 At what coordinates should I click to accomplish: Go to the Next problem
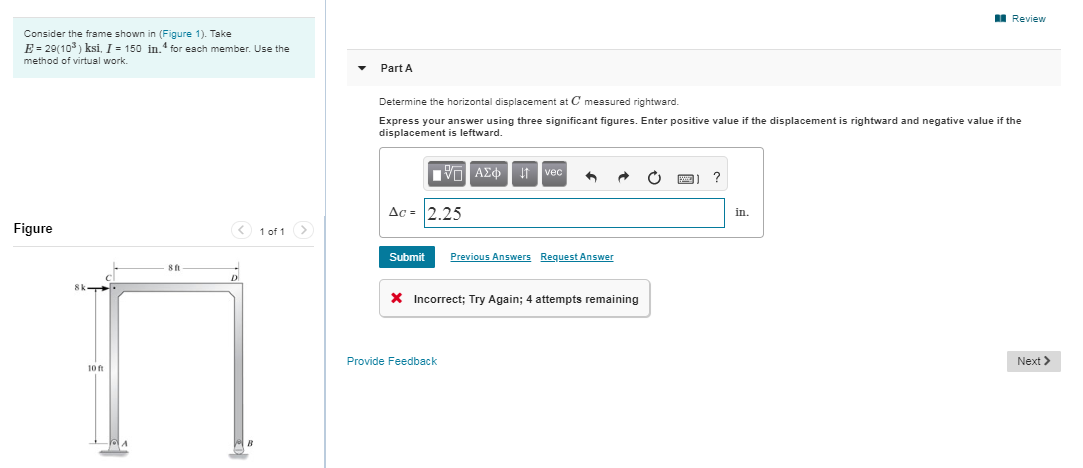1033,361
